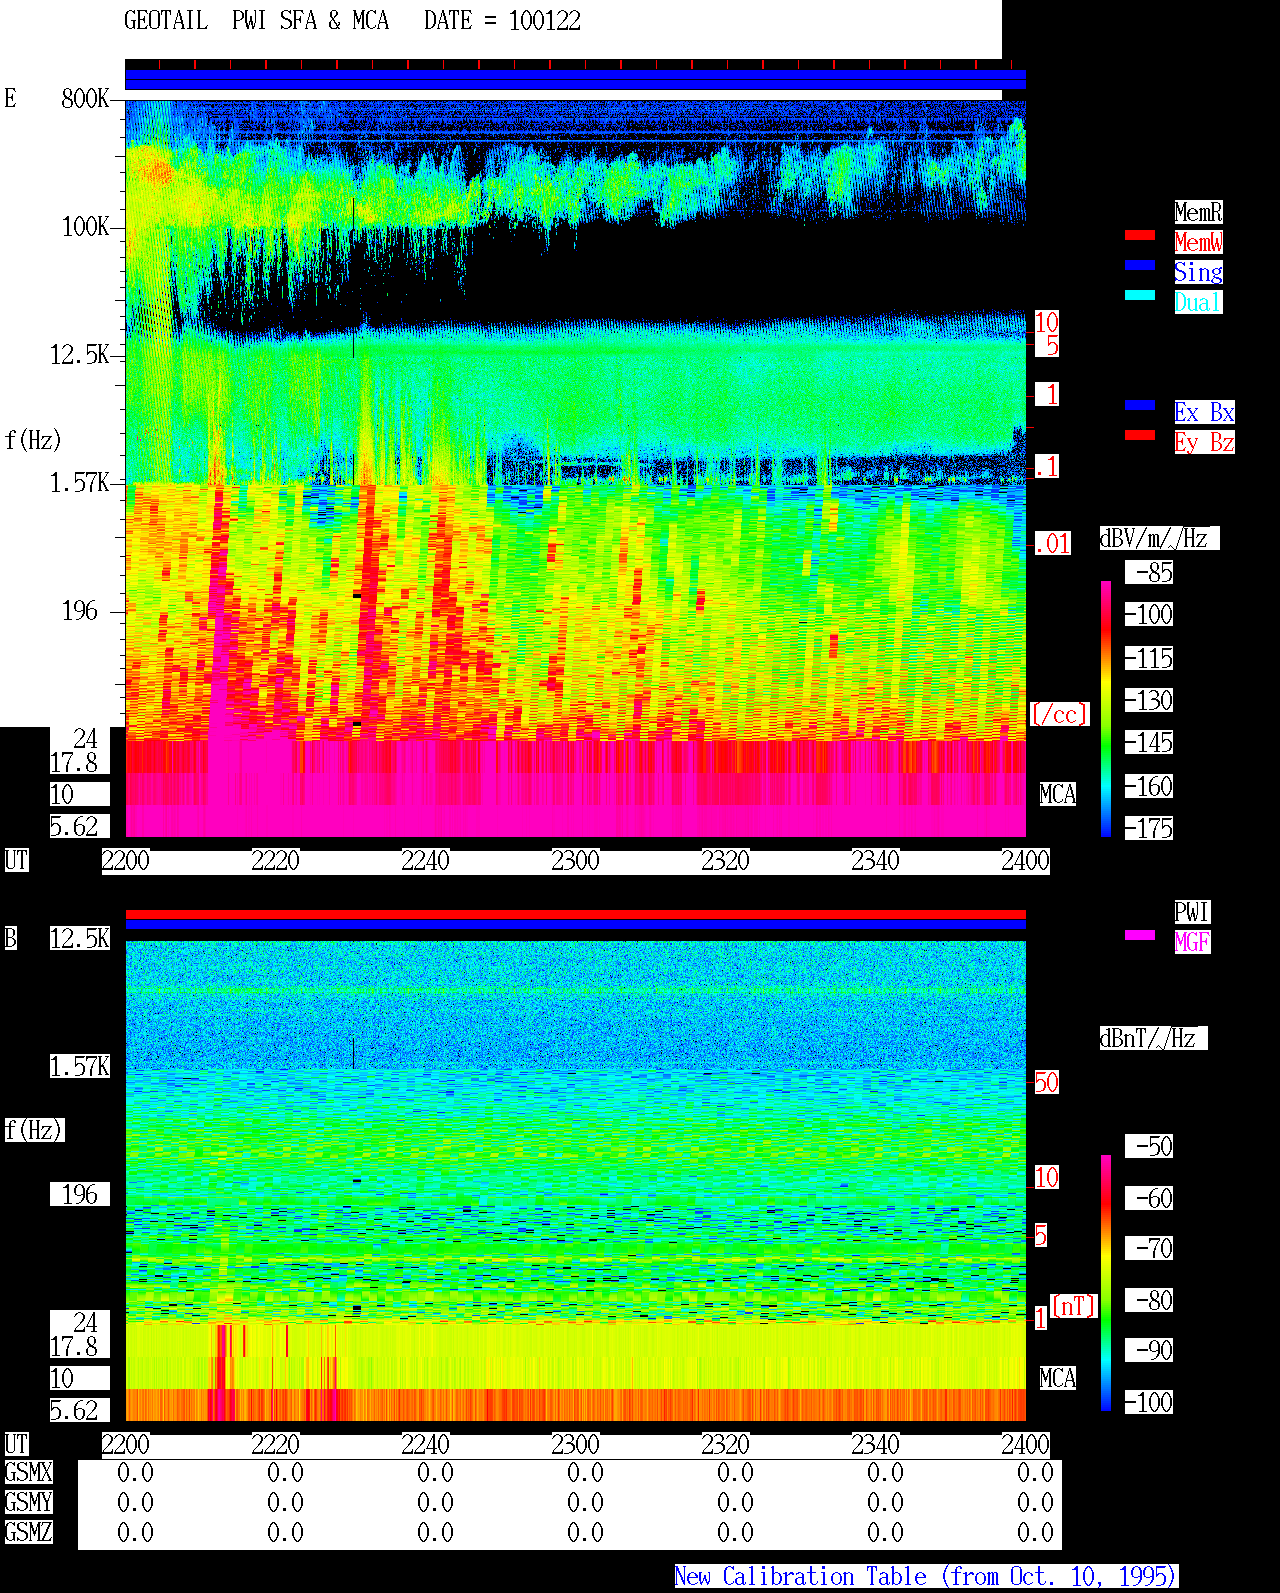The height and width of the screenshot is (1593, 1280).
Task: Click the magenta MGF legend swatch
Action: [x=1140, y=935]
